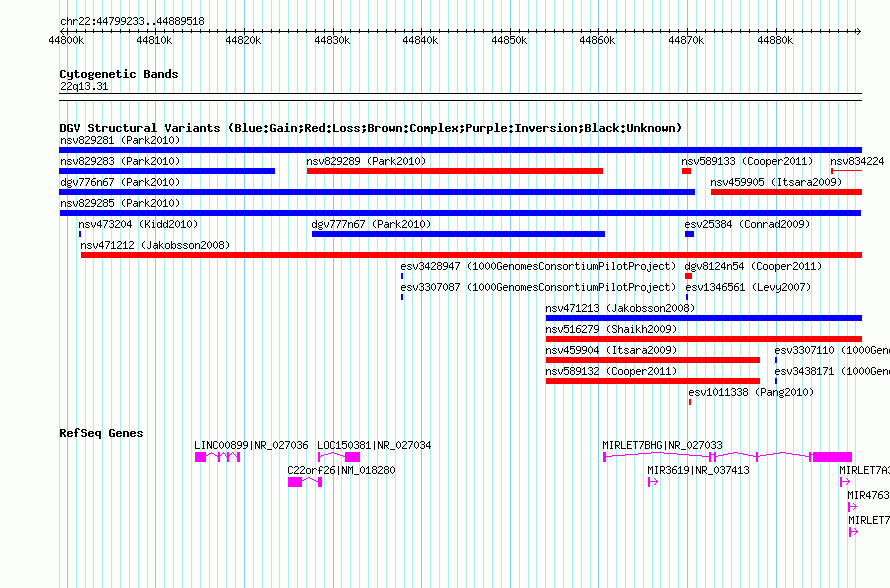890x588 pixels.
Task: Select the nsv516279 (Shaikh2009) red bar
Action: [704, 339]
